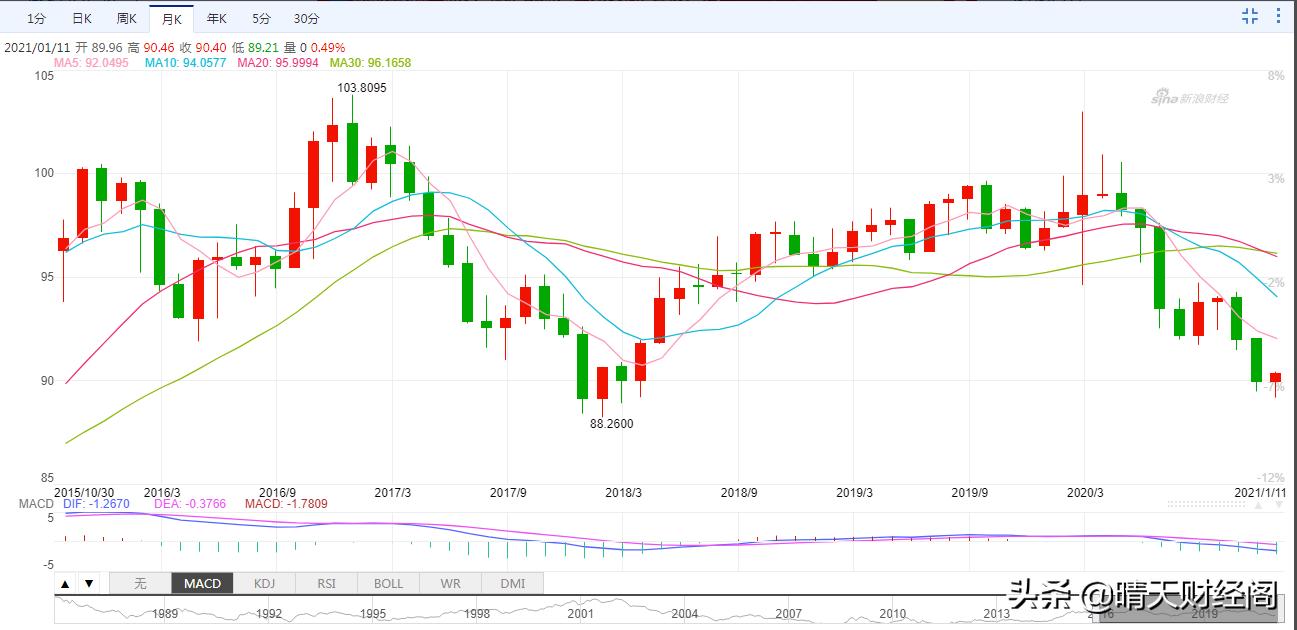
Task: Enable the RSI indicator
Action: [326, 583]
